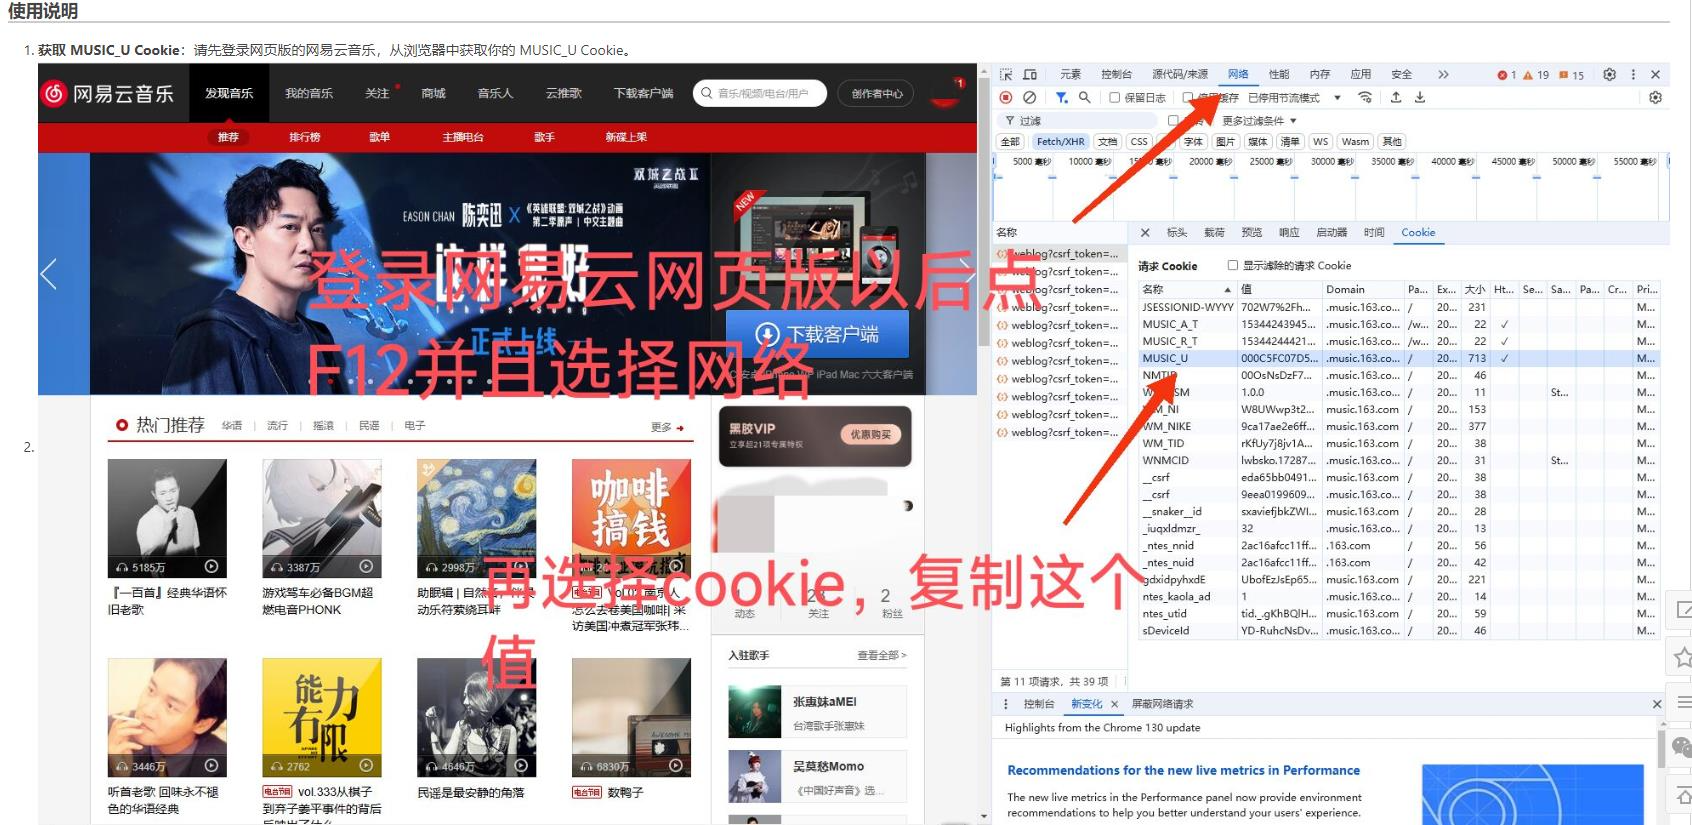Toggle the 保留日志 checkbox
This screenshot has height=825, width=1692.
click(1115, 97)
